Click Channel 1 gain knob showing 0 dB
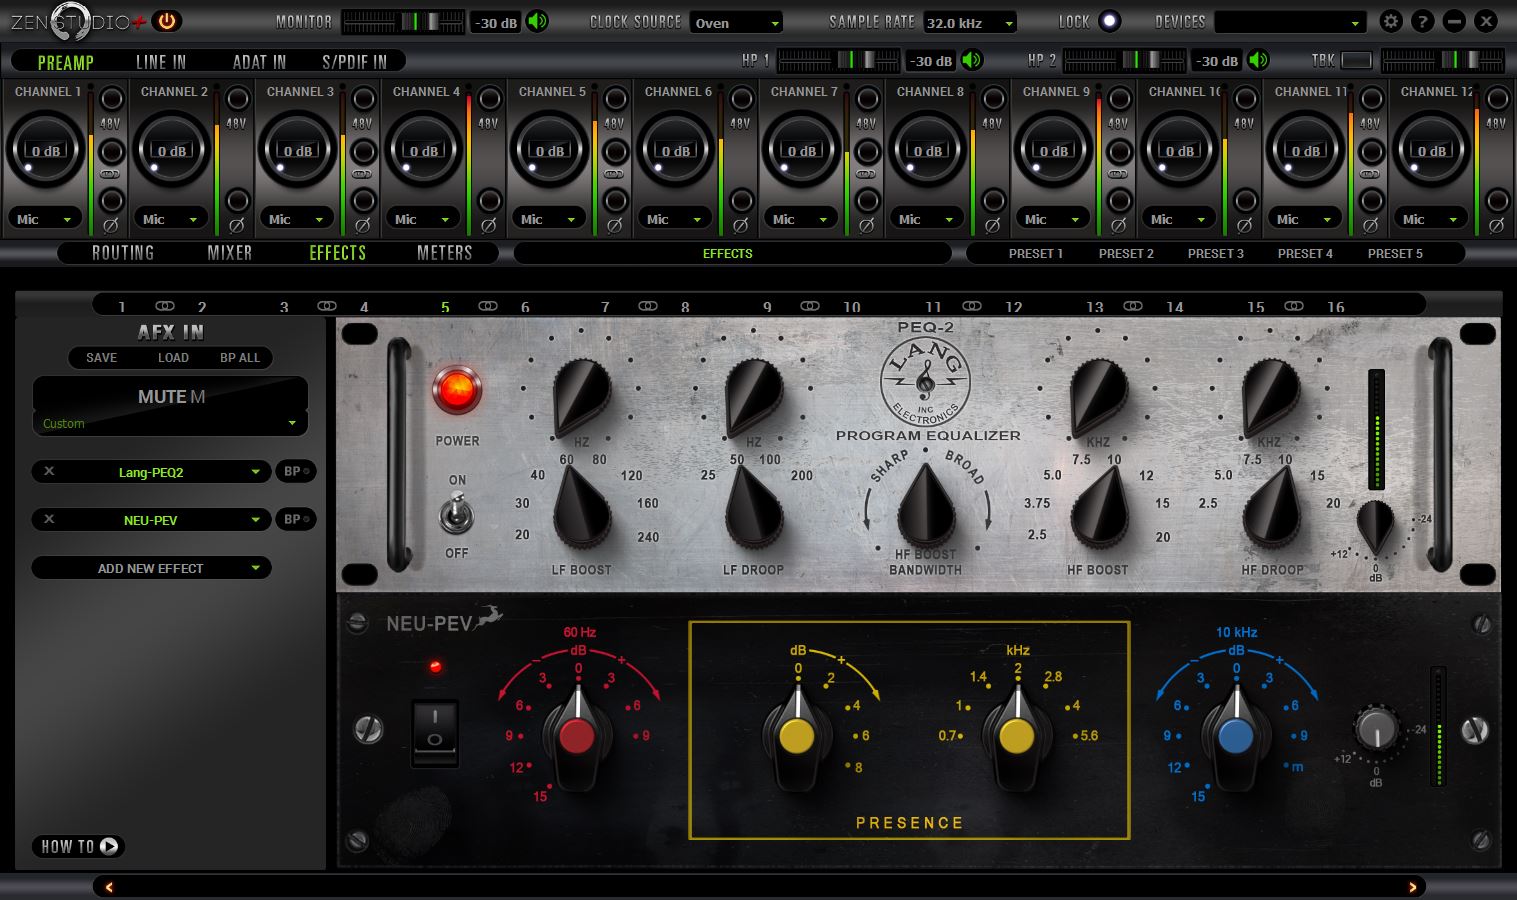The height and width of the screenshot is (900, 1517). 45,151
